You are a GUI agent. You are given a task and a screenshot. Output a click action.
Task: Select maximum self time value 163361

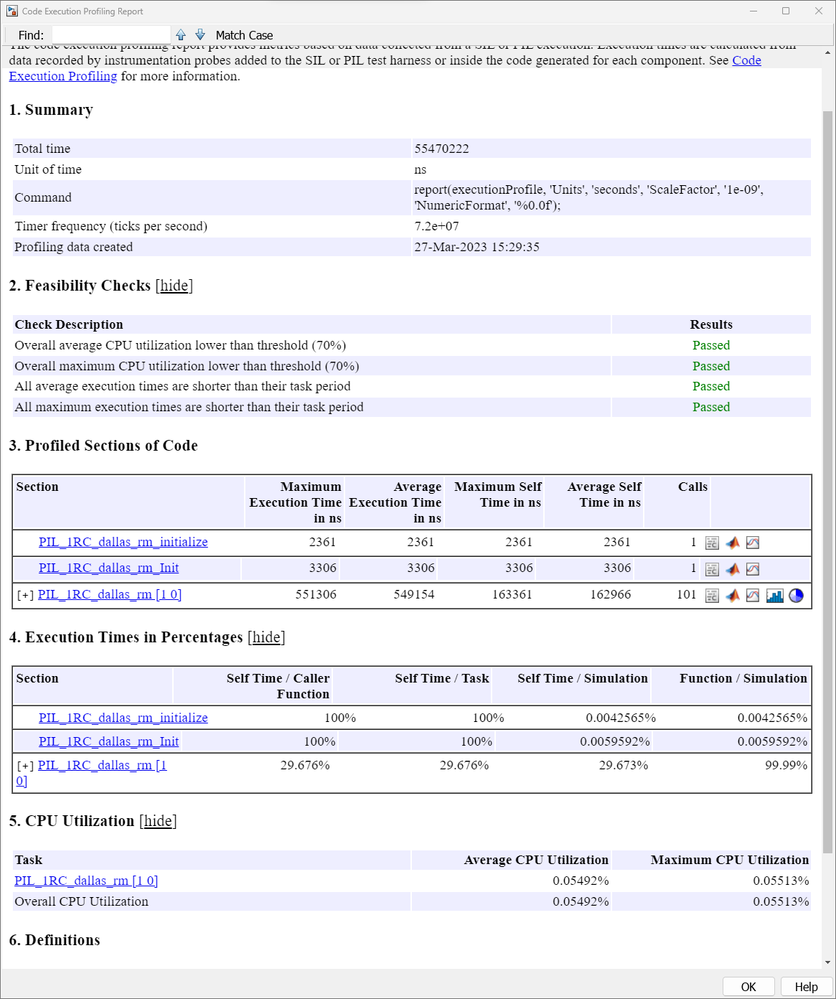coord(512,594)
